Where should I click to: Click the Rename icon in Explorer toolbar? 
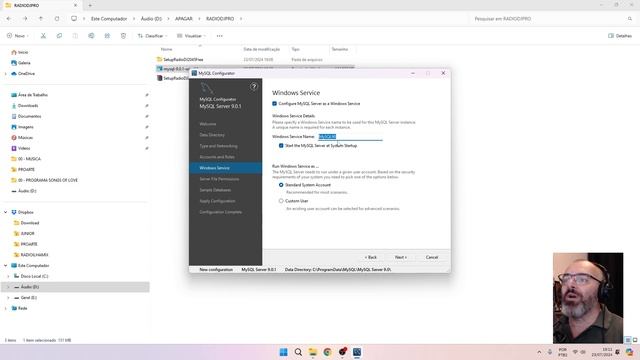(91, 36)
